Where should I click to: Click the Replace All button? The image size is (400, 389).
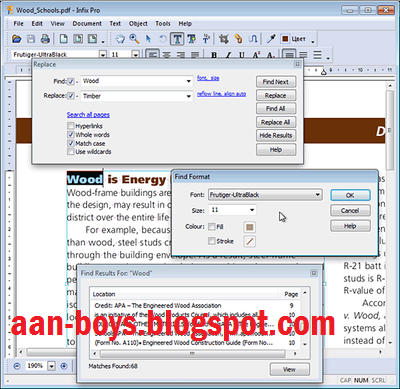(276, 122)
